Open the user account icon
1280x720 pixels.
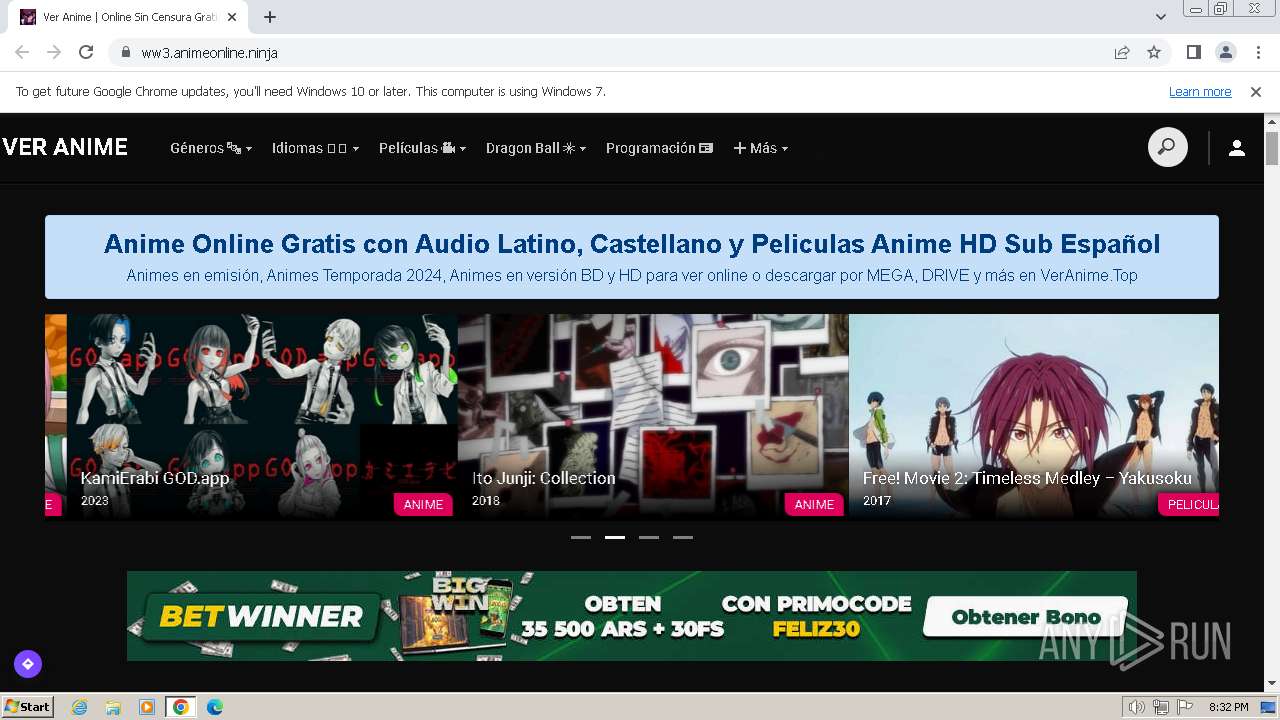click(1237, 148)
